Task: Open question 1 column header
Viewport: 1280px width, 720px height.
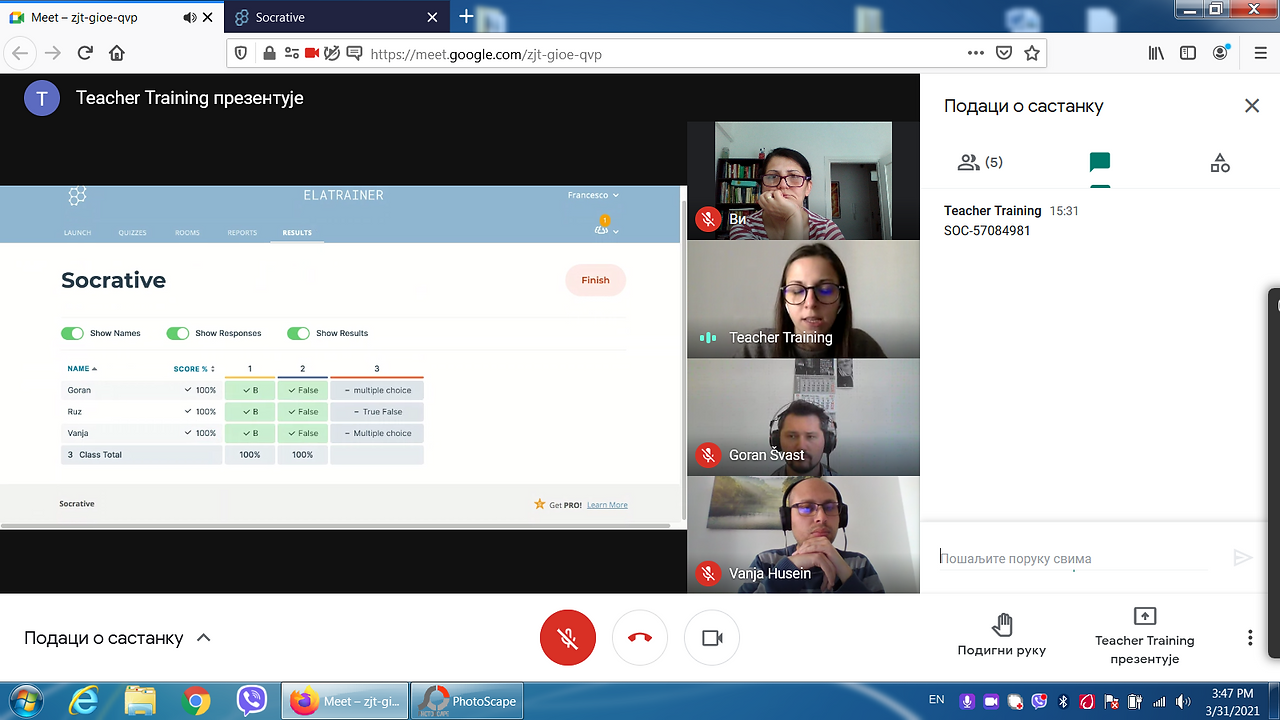Action: pos(250,369)
